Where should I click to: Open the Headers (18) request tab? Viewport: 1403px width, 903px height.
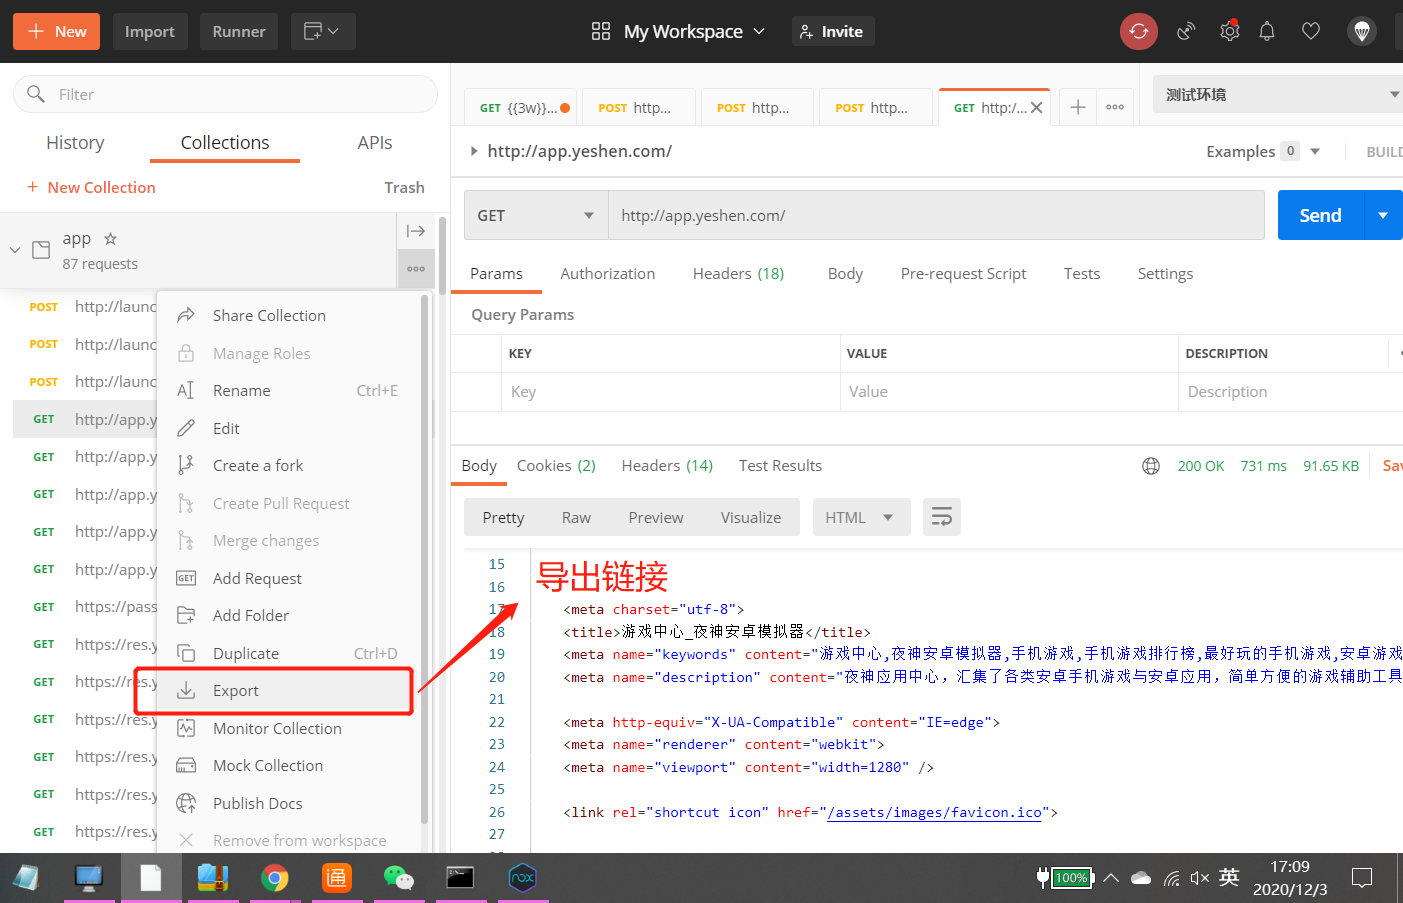point(738,274)
